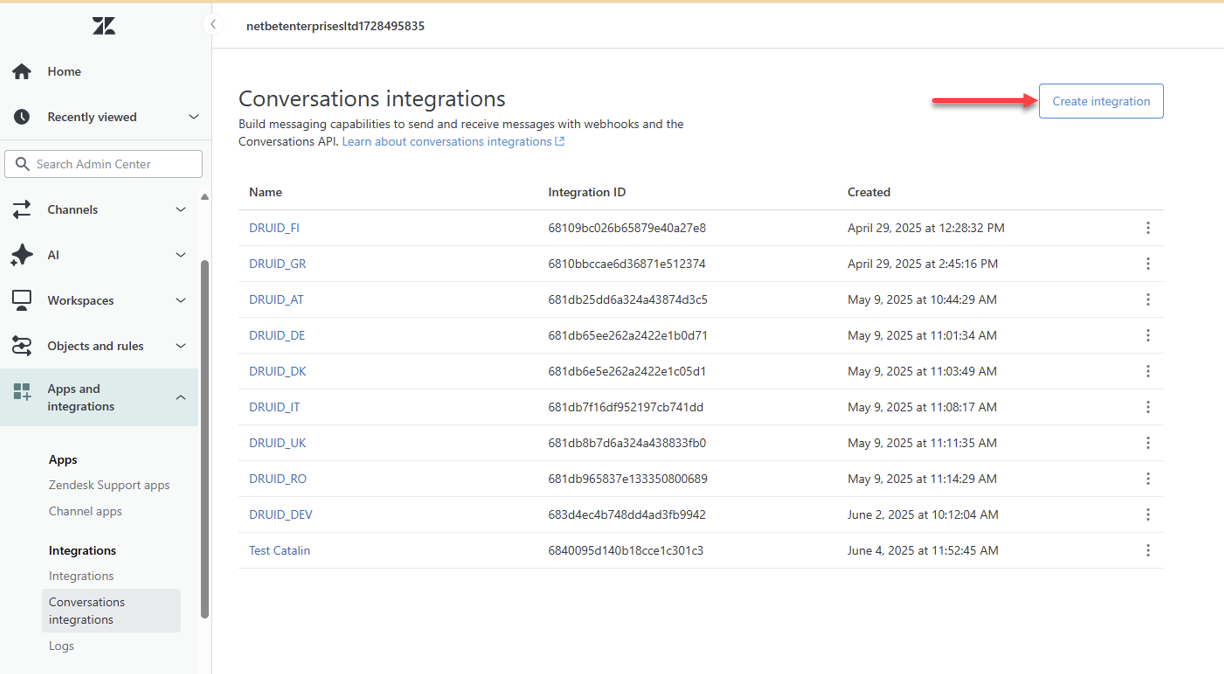
Task: Click the Create integration button
Action: pos(1101,101)
